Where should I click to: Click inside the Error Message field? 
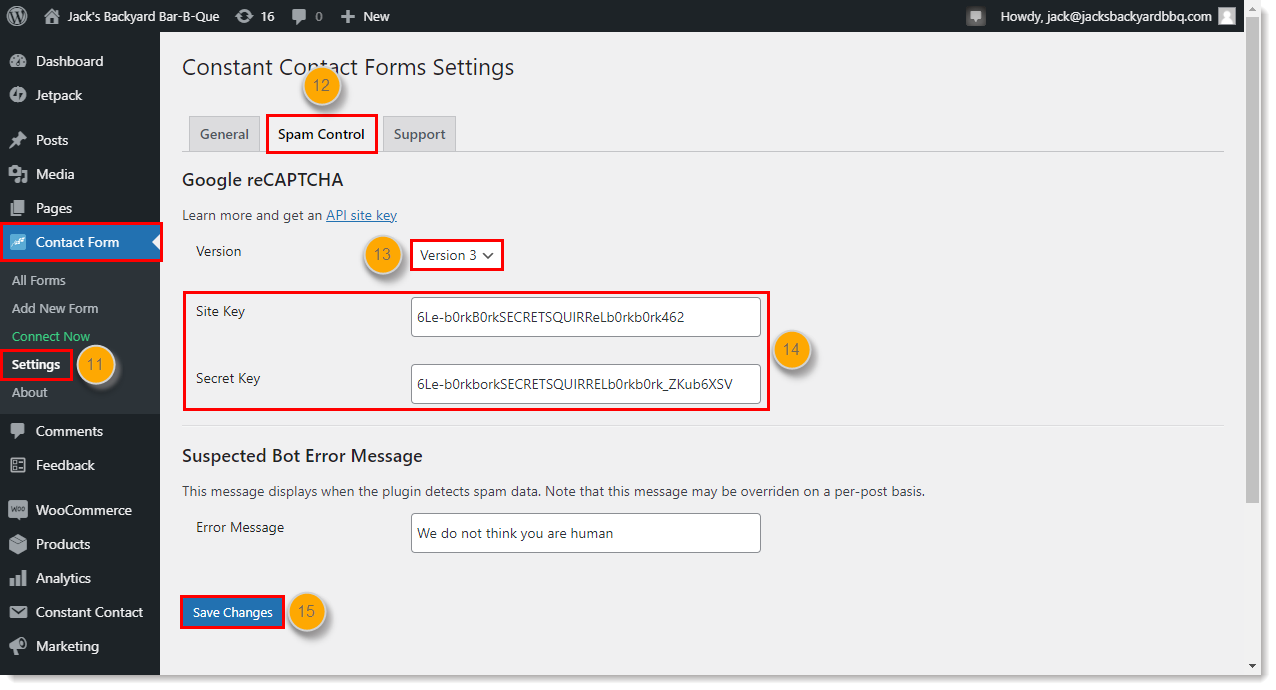point(585,533)
